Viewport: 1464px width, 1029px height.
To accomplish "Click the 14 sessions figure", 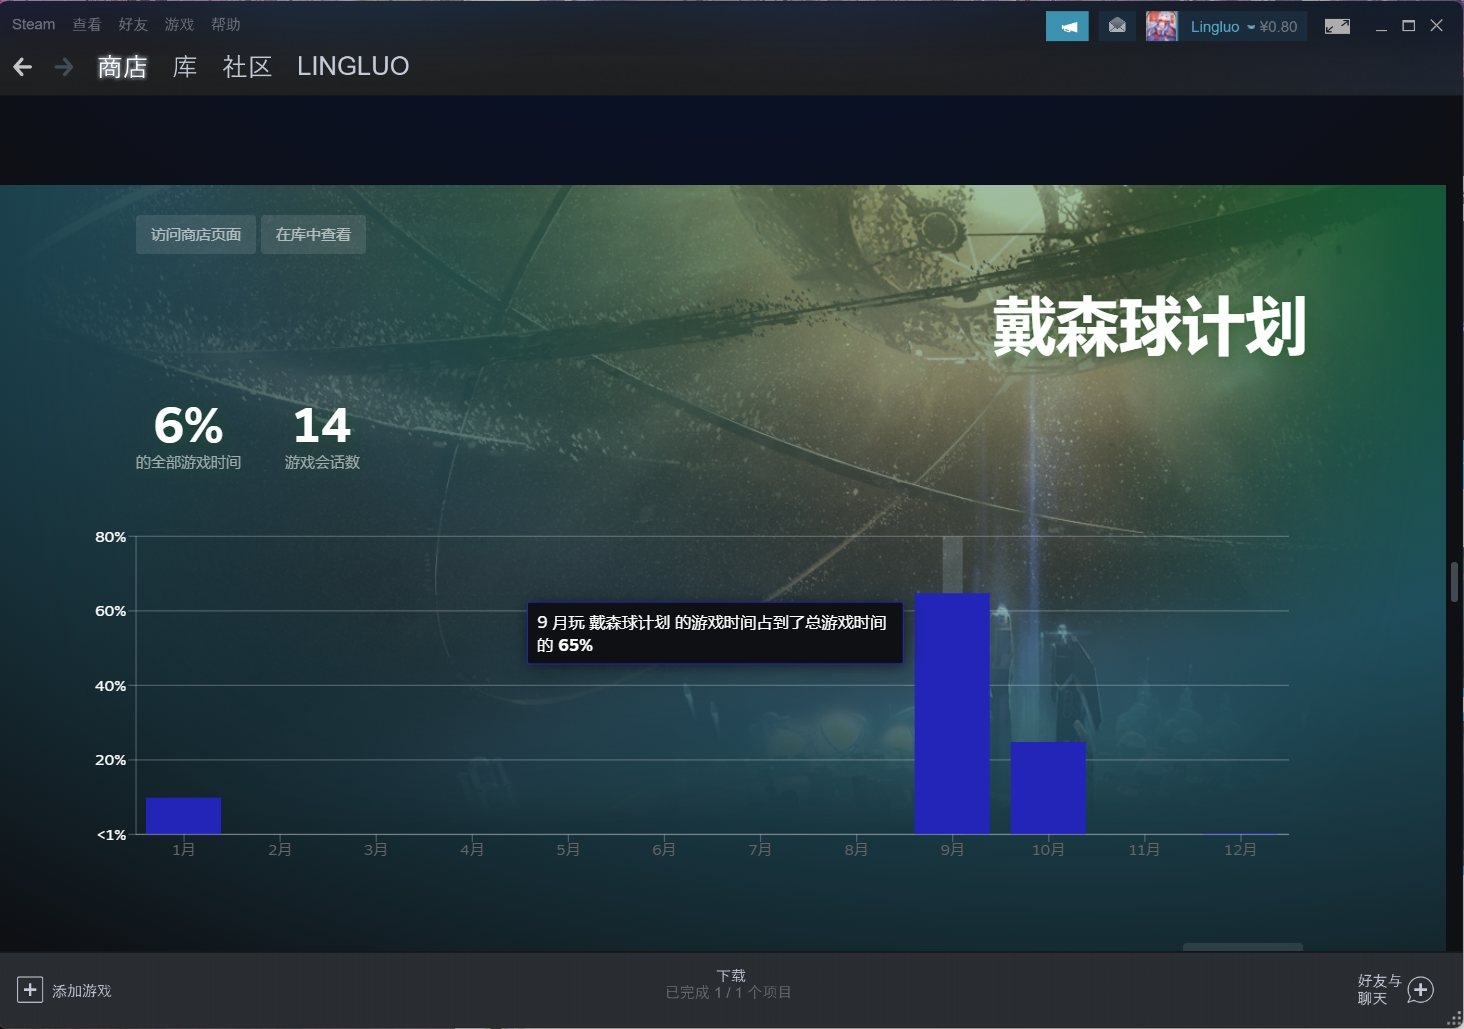I will coord(322,426).
